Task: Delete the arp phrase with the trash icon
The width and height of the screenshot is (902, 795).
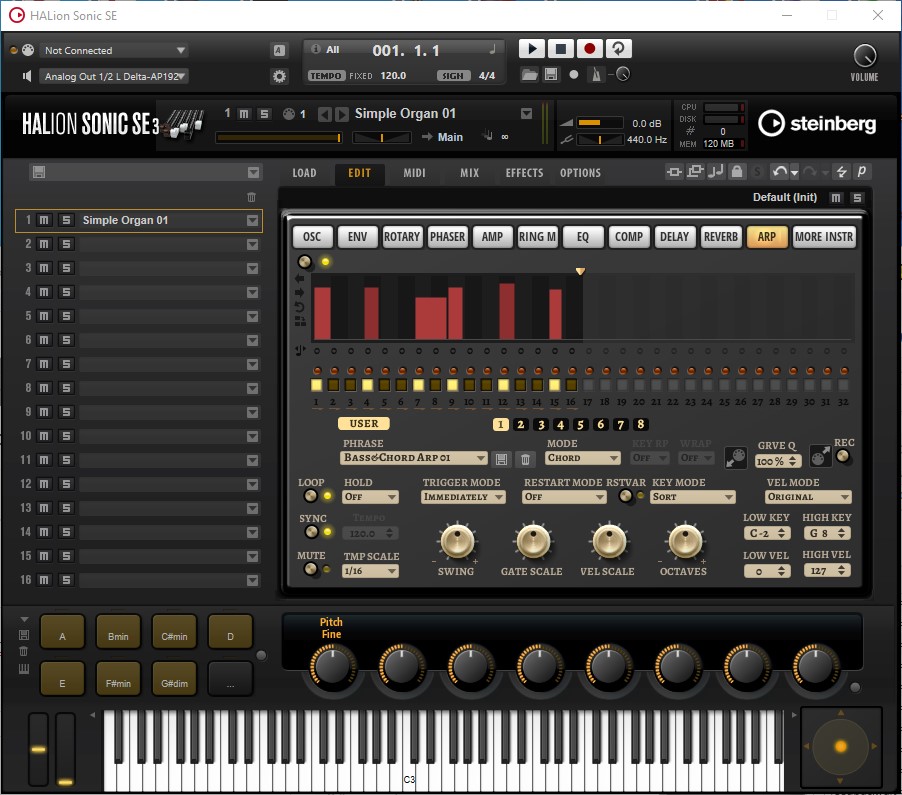Action: 525,458
